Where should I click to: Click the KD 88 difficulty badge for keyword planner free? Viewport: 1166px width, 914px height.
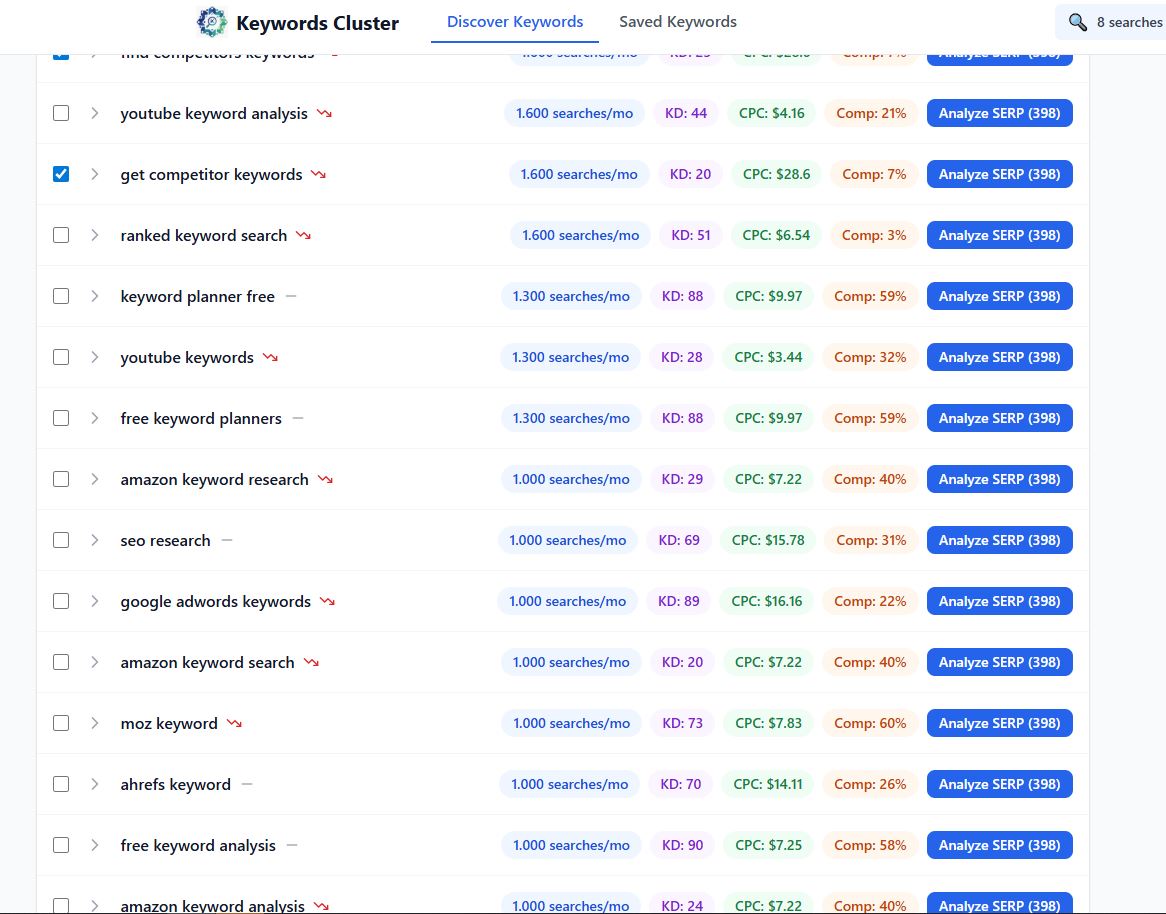682,295
